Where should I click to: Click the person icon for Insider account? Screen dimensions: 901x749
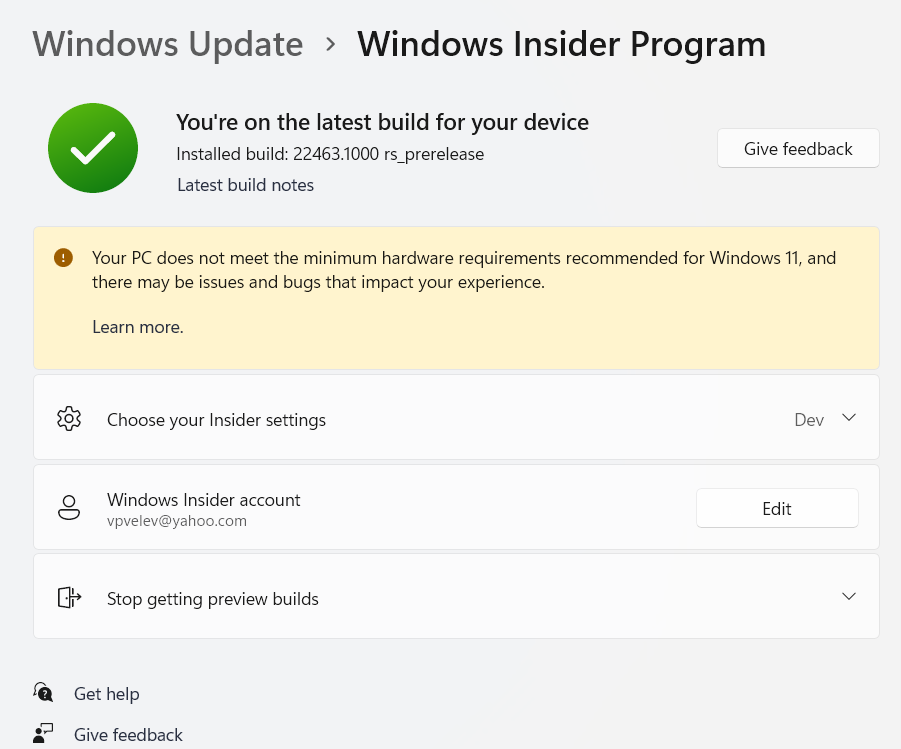tap(69, 508)
